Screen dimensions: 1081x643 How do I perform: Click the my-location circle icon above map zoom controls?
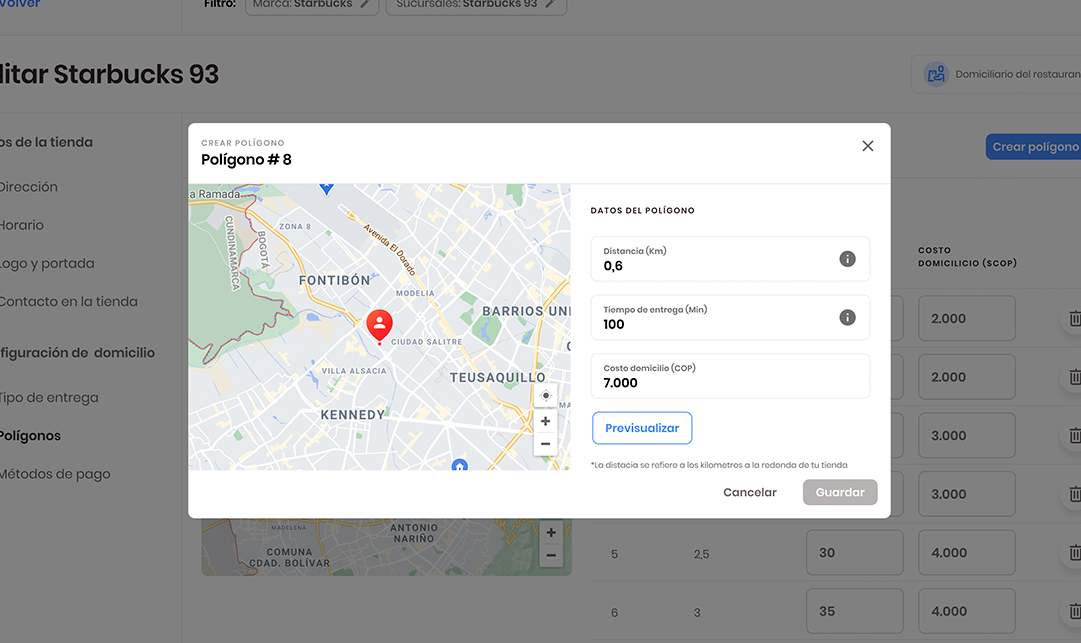545,396
